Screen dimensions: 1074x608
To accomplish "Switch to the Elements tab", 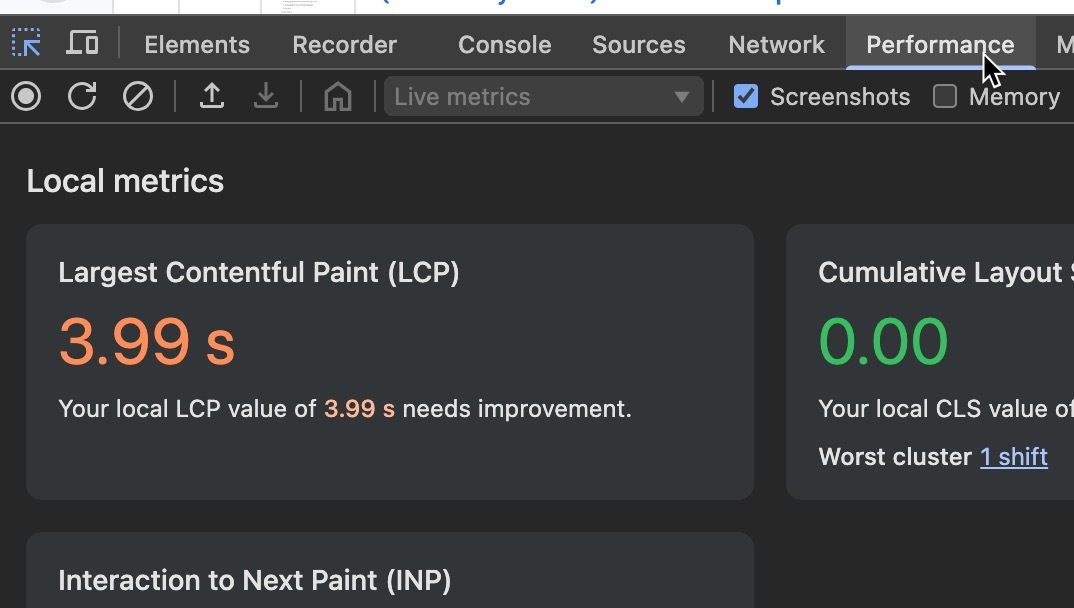I will 196,44.
